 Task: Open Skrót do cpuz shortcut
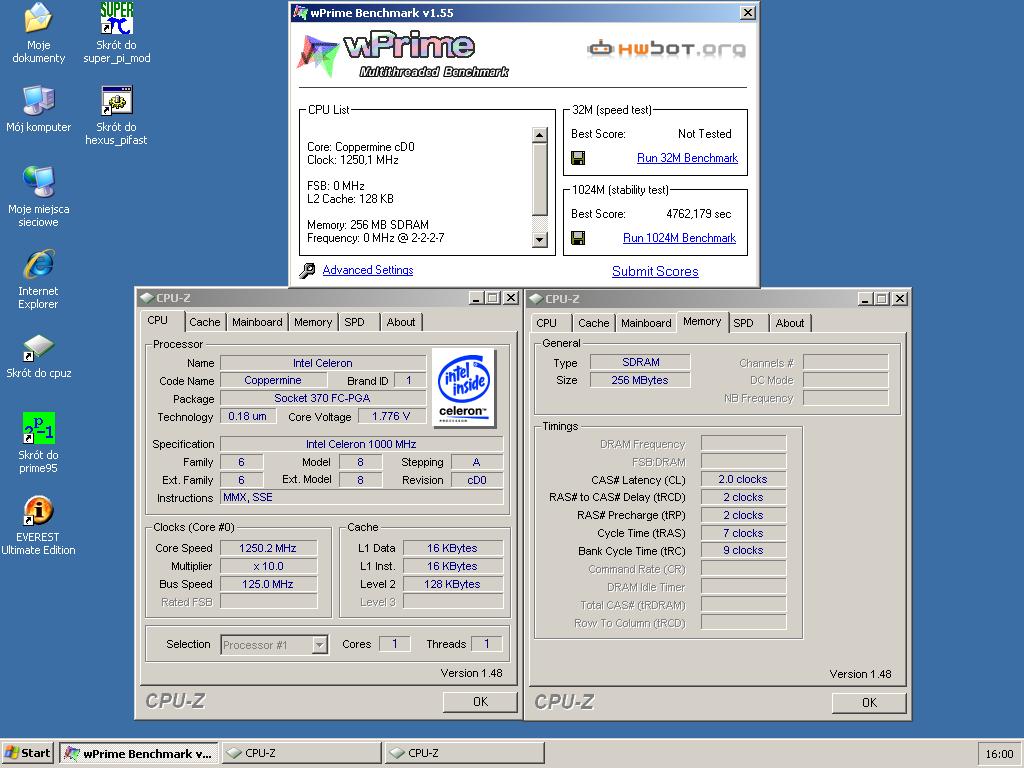point(39,357)
